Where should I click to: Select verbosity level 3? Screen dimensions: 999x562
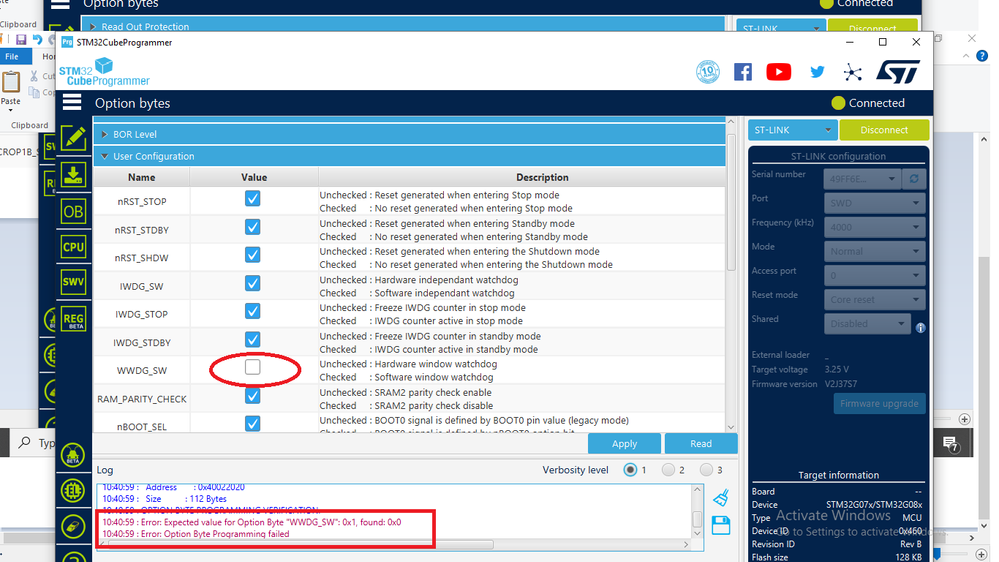[x=706, y=470]
